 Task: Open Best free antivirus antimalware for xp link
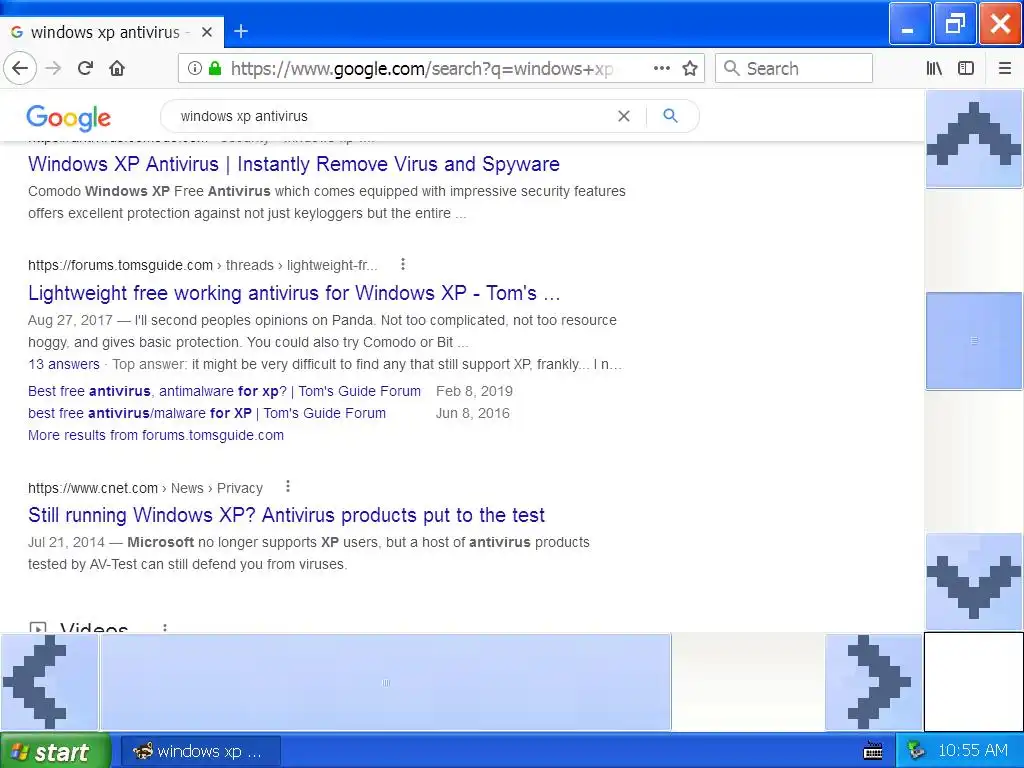point(224,391)
